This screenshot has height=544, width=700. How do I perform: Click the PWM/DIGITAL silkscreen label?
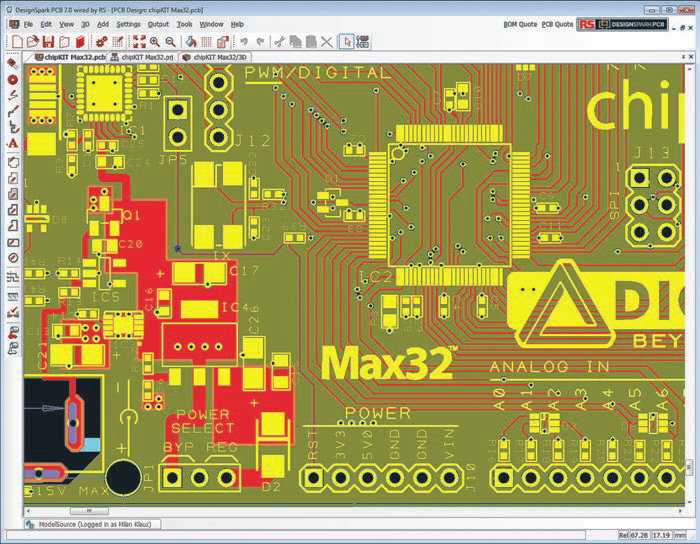coord(317,72)
